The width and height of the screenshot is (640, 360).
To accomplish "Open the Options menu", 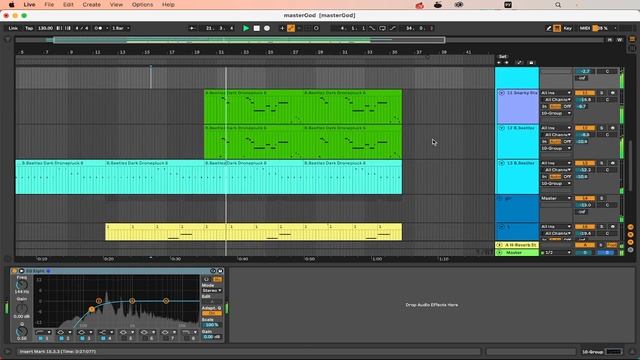I will (142, 5).
